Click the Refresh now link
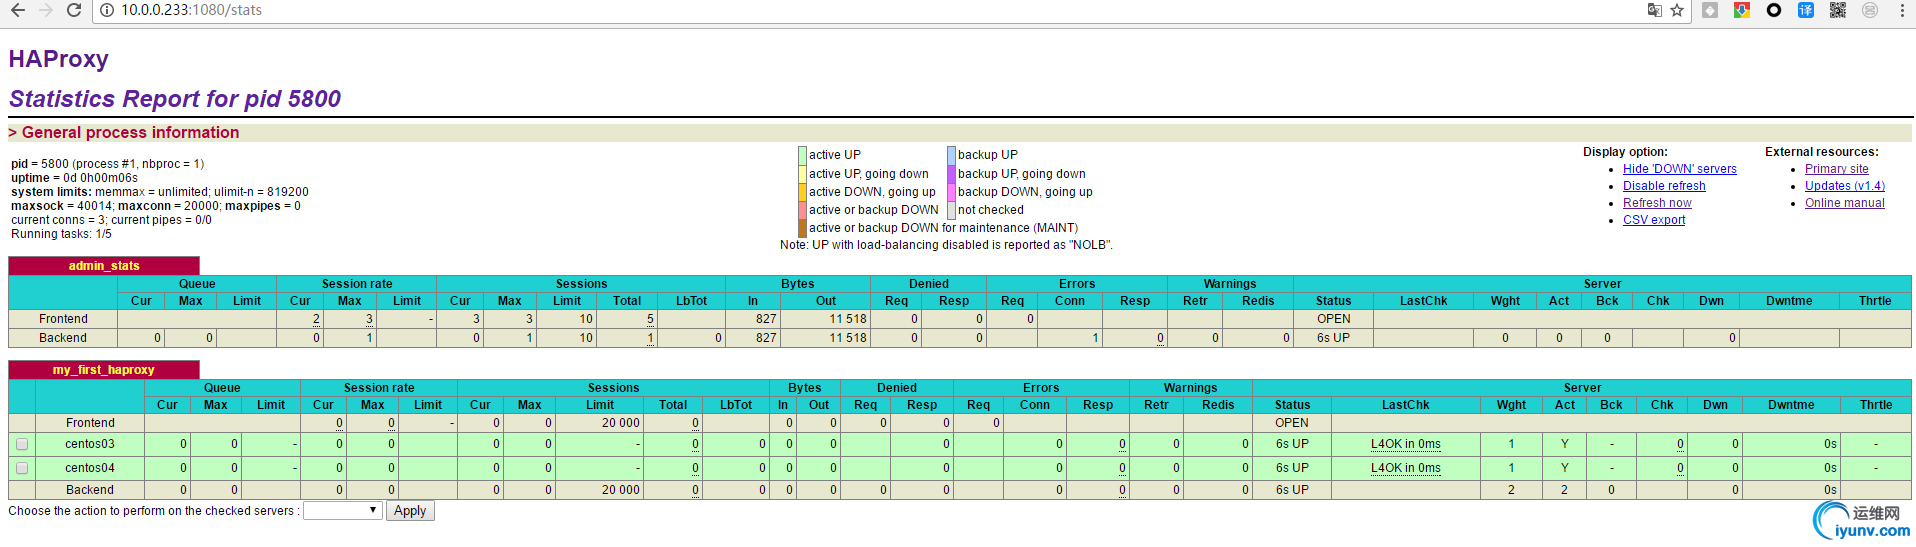Viewport: 1916px width, 547px height. click(1657, 203)
